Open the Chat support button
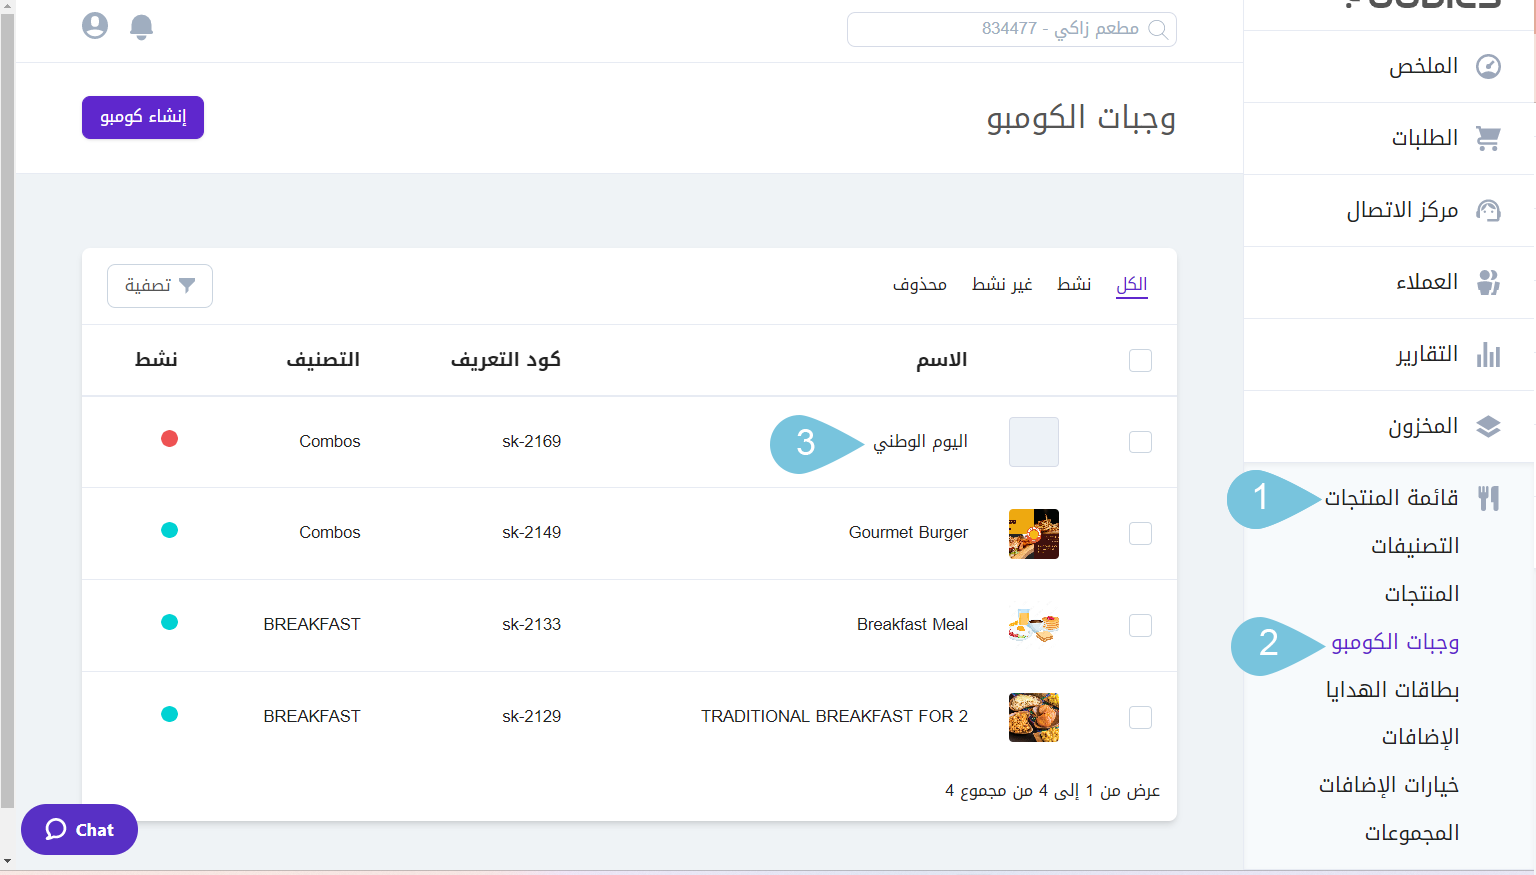The width and height of the screenshot is (1536, 875). (80, 830)
